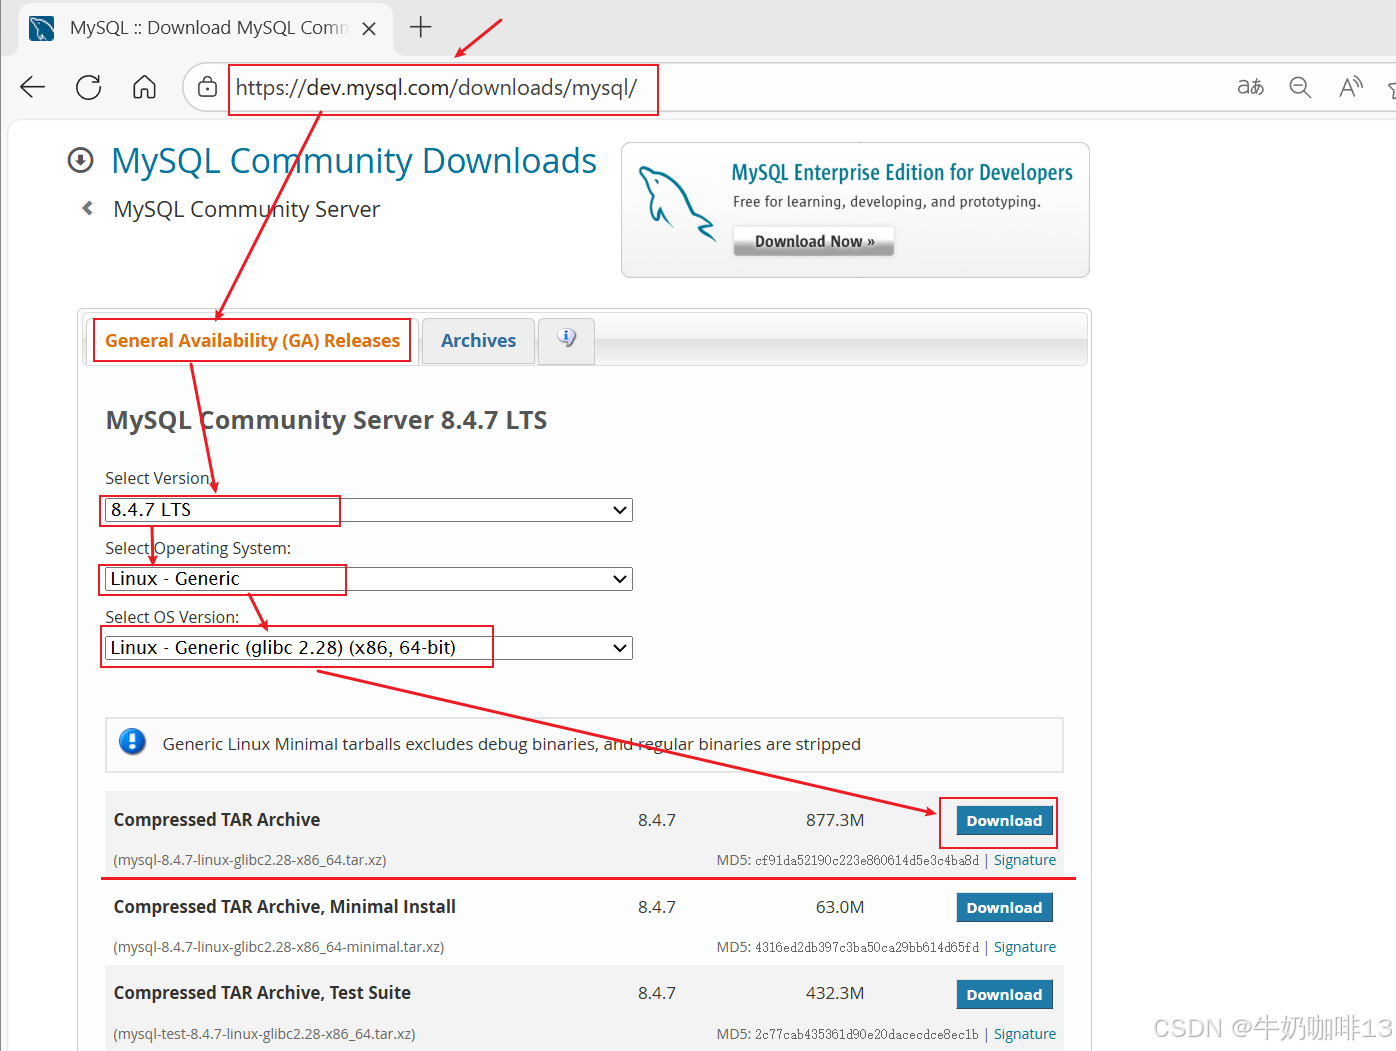Image resolution: width=1396 pixels, height=1051 pixels.
Task: View site info via lock icon
Action: point(207,87)
